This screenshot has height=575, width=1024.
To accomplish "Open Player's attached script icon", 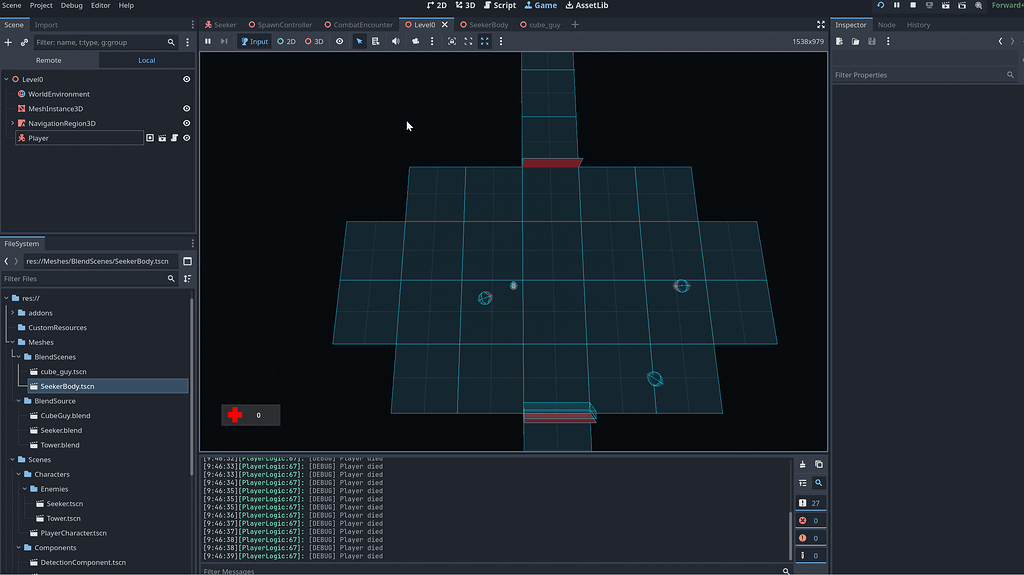I will (174, 138).
